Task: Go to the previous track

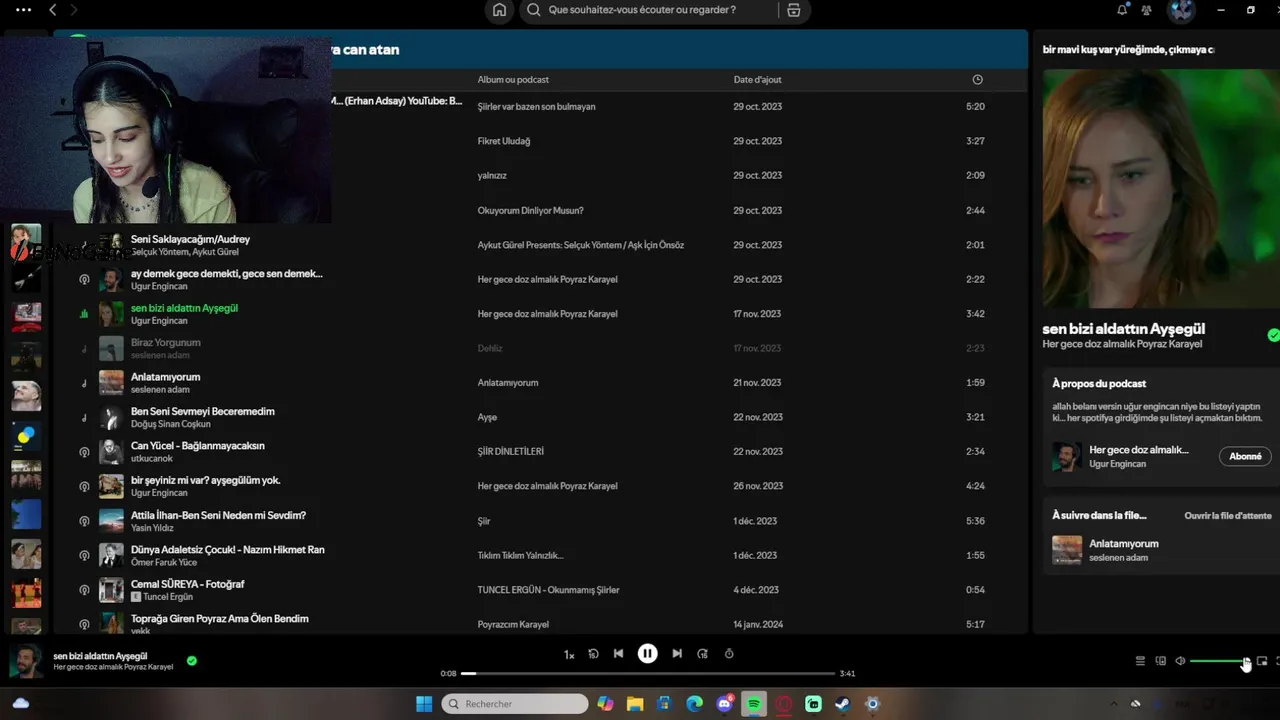Action: coord(618,654)
